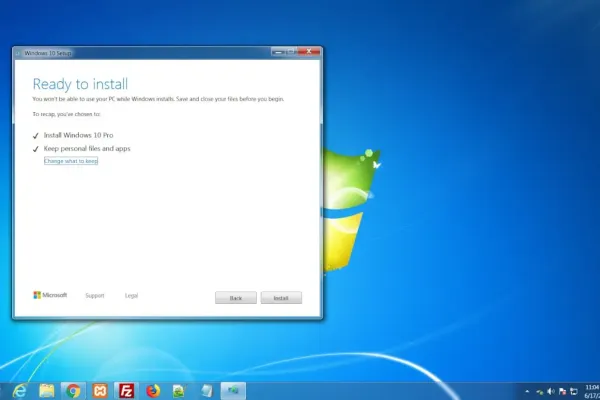Go back with the Back button

236,298
